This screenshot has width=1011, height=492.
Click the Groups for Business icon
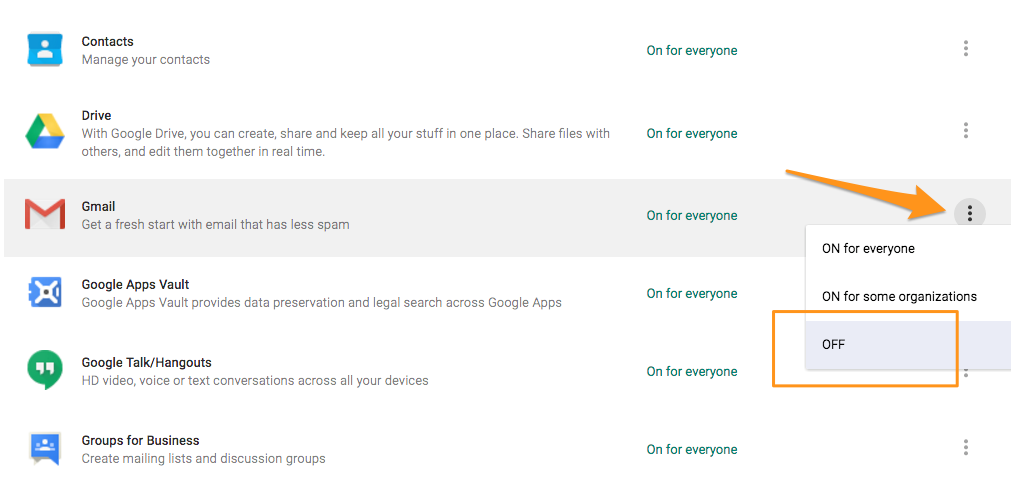tap(44, 449)
